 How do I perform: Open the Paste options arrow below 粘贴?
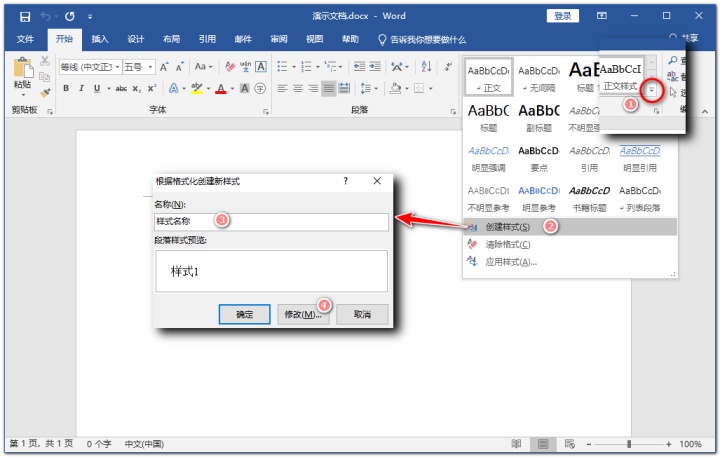coord(23,95)
